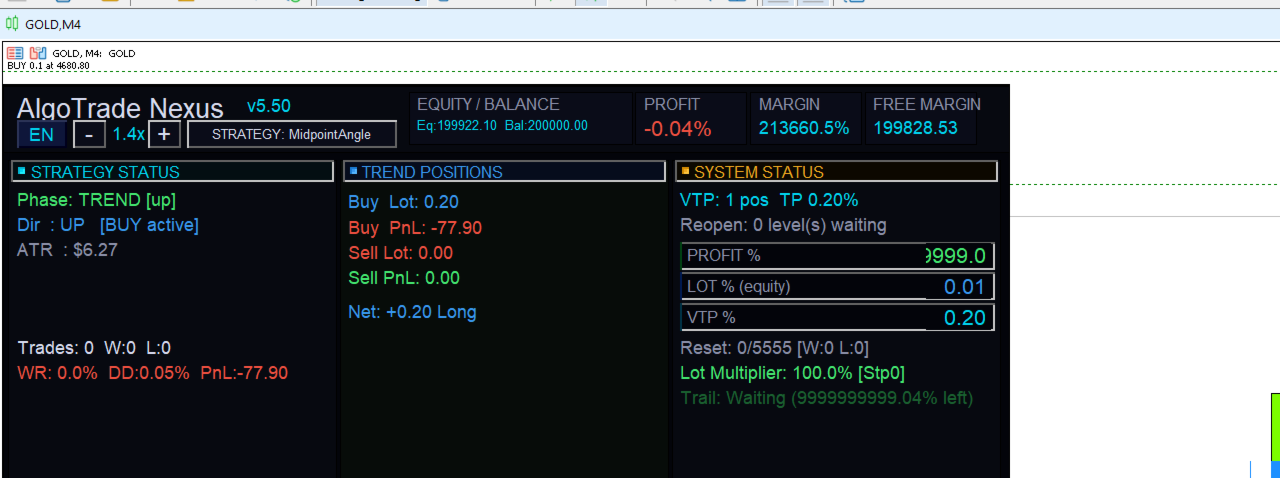Click the MARGIN 213660.5% box

click(806, 118)
